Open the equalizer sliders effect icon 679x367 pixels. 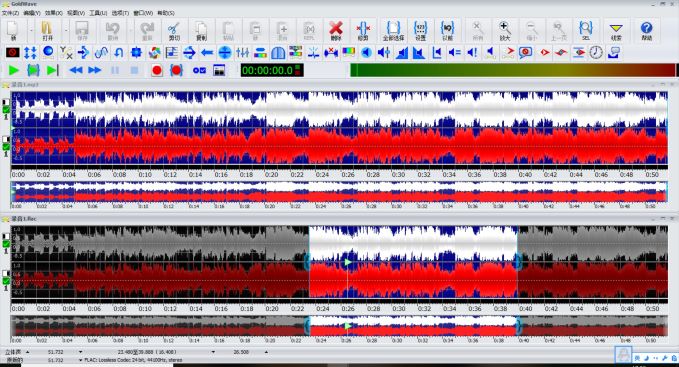242,53
